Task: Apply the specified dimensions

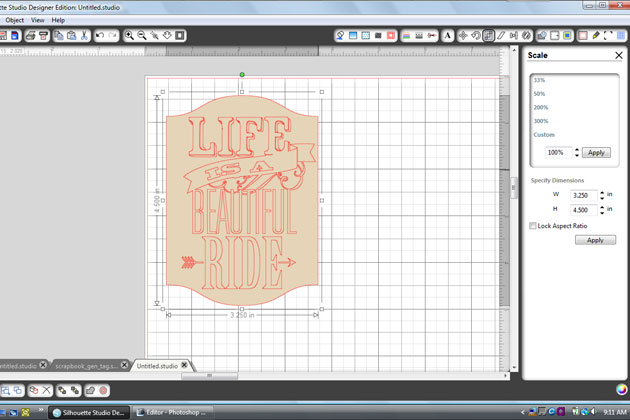Action: click(x=595, y=240)
